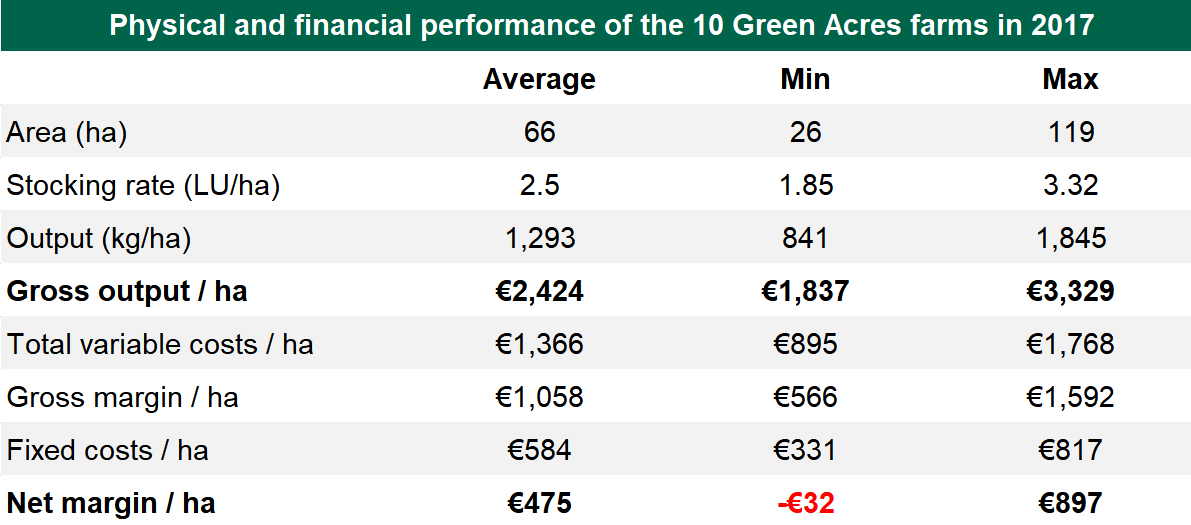Viewport: 1191px width, 525px height.
Task: Click the max fixed costs €817
Action: (x=1070, y=451)
